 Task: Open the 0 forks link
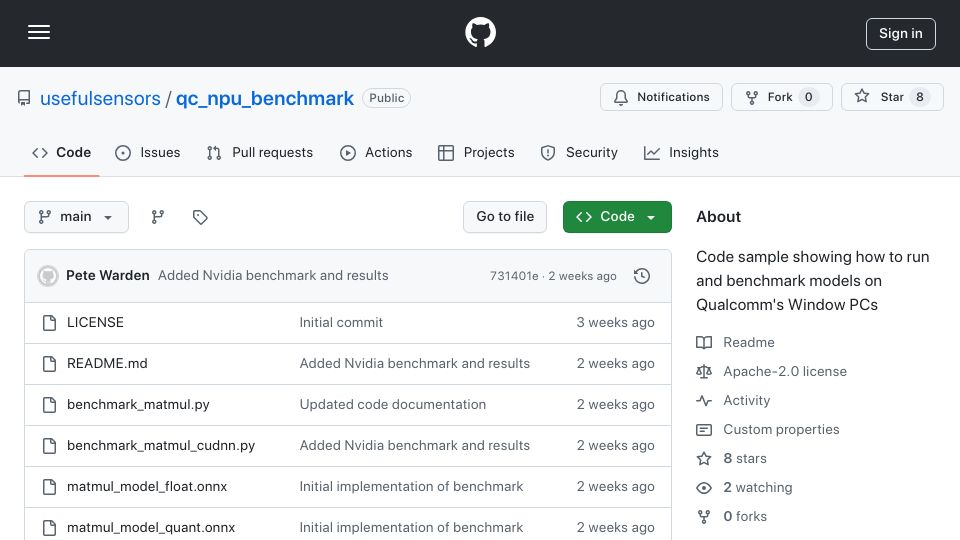(745, 517)
